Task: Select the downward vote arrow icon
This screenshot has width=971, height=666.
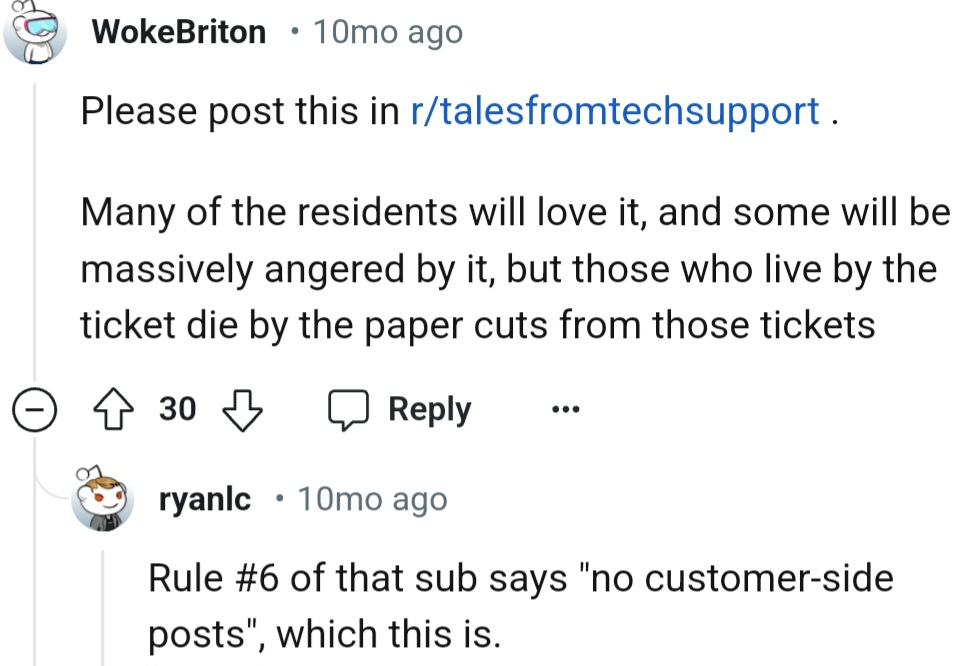Action: pos(242,408)
